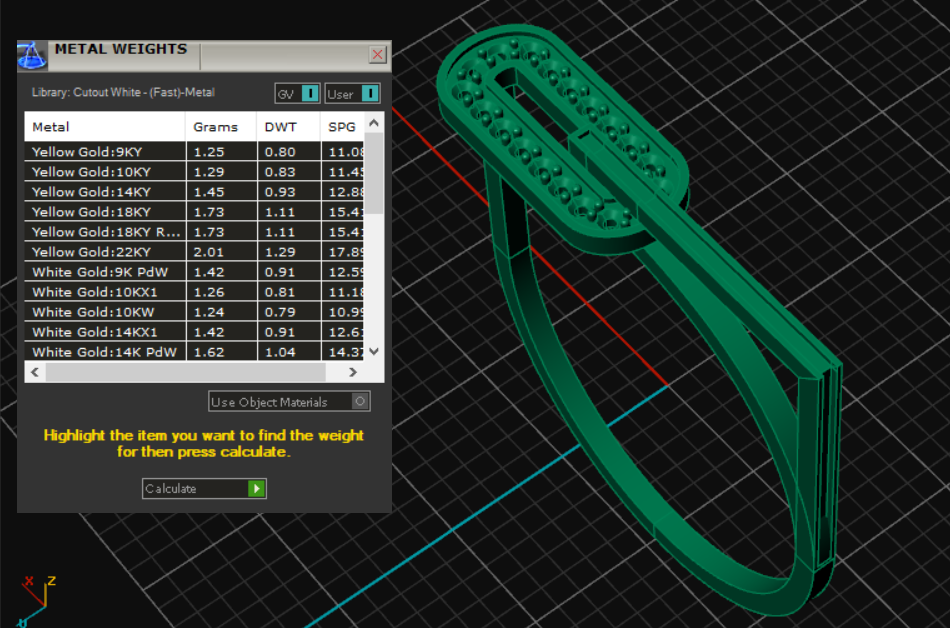Select the Yellow Gold:18KY R... row
The width and height of the screenshot is (950, 628).
point(194,232)
